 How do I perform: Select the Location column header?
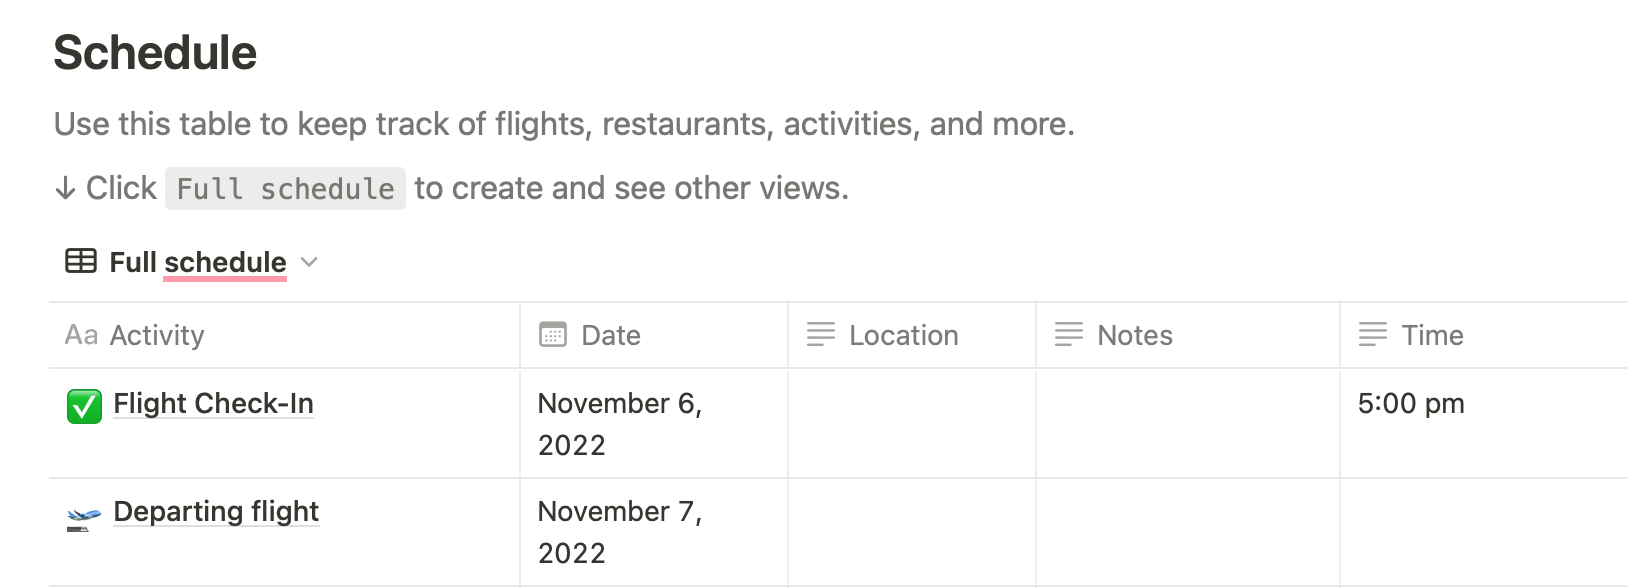[x=904, y=335]
